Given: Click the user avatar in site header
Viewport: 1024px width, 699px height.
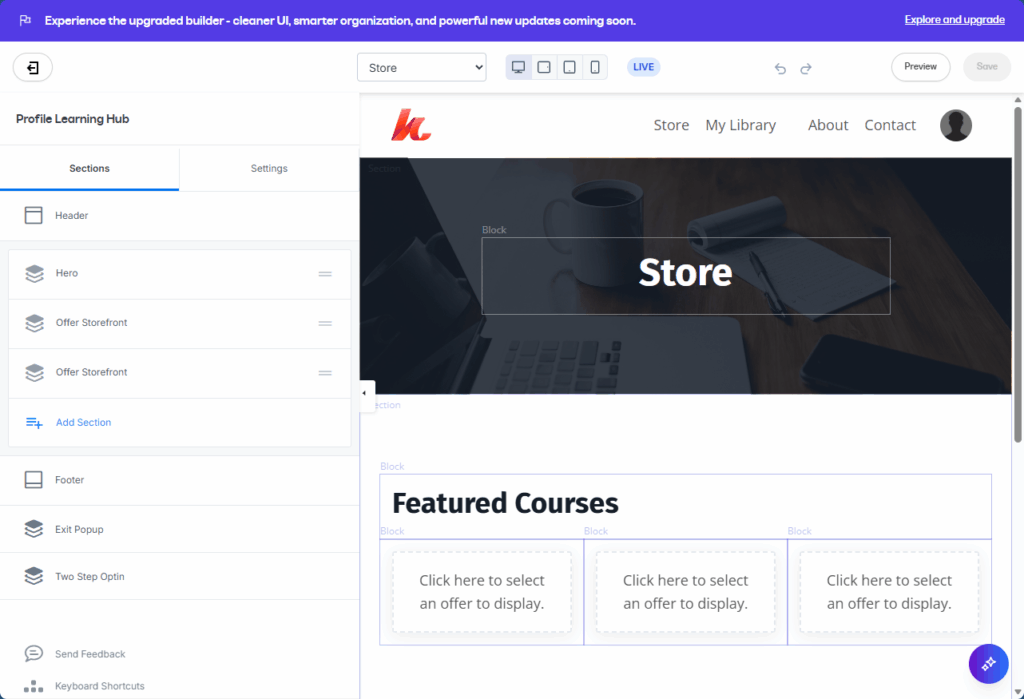Looking at the screenshot, I should pos(955,125).
